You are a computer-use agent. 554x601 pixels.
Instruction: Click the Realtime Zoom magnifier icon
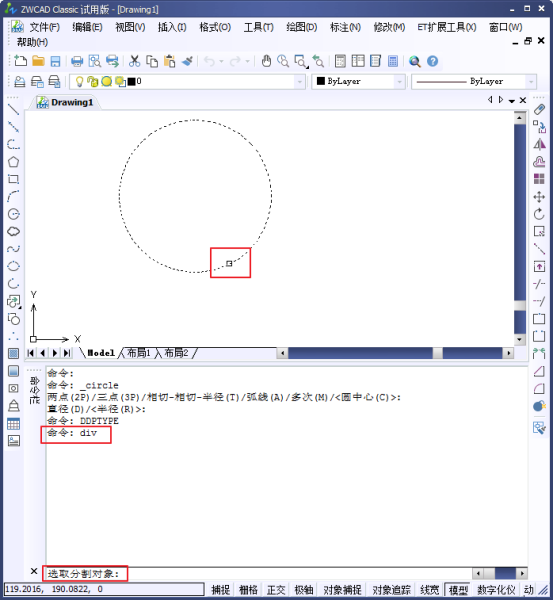click(283, 61)
